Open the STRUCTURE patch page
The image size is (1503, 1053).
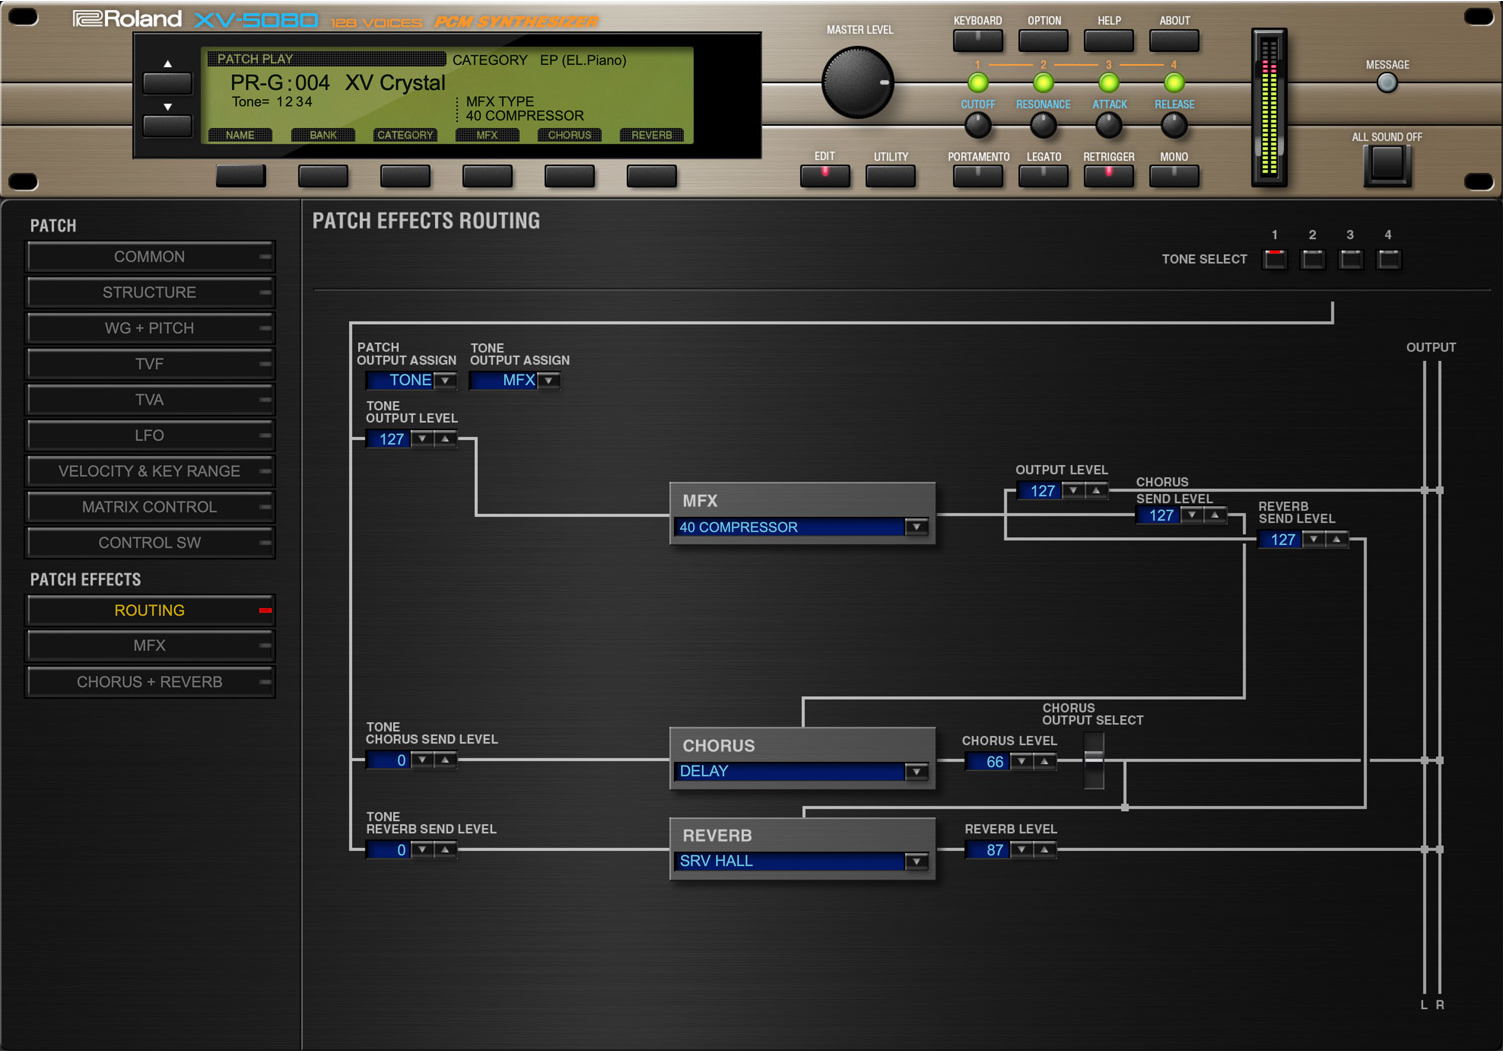click(150, 293)
